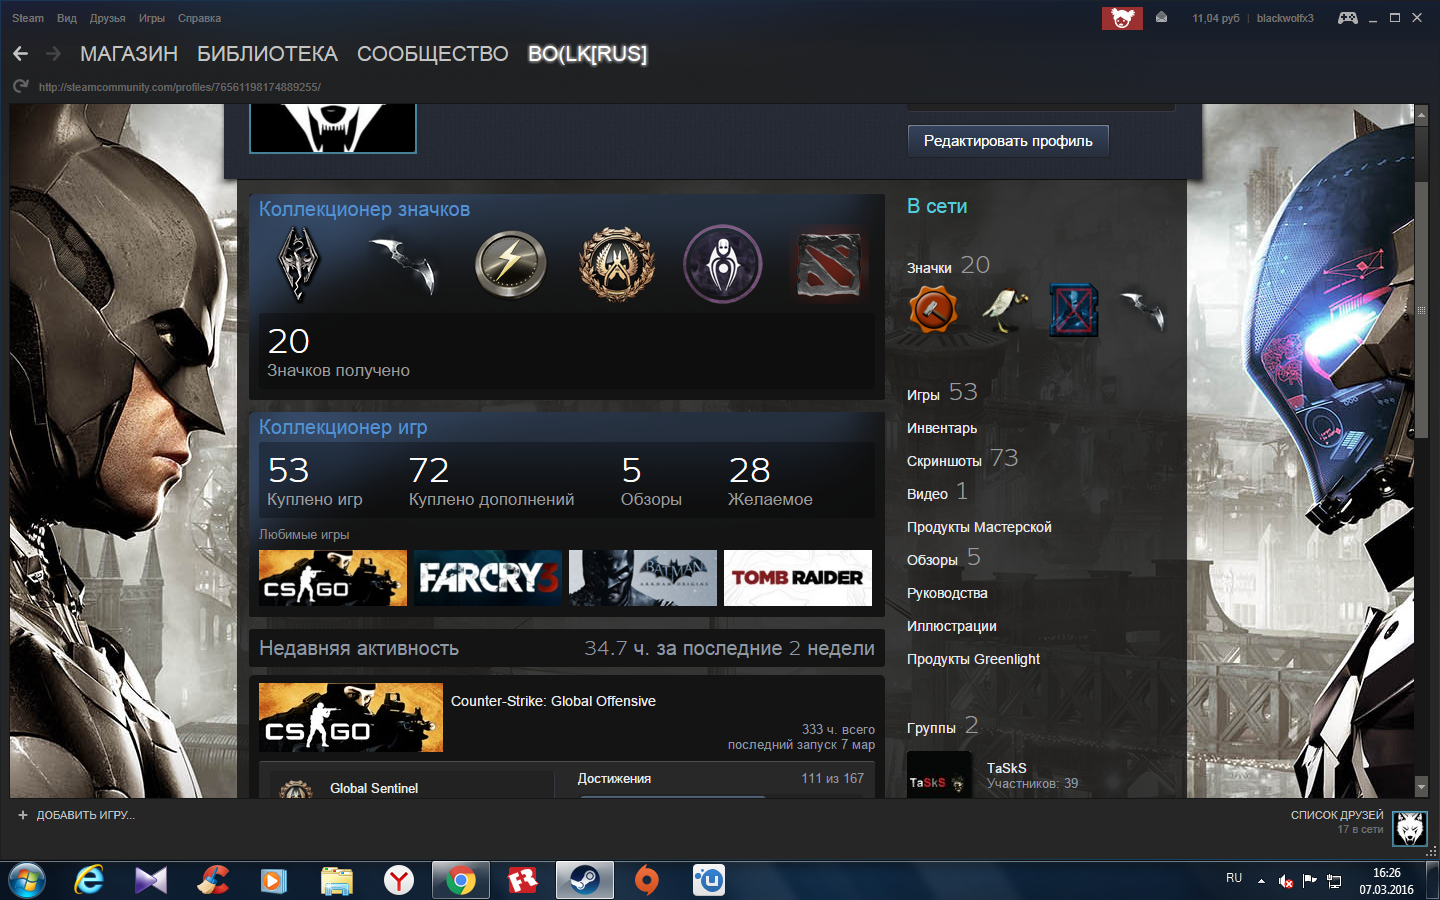
Task: Click ДОБАВИТЬ ИГРУ... label
Action: click(x=86, y=815)
